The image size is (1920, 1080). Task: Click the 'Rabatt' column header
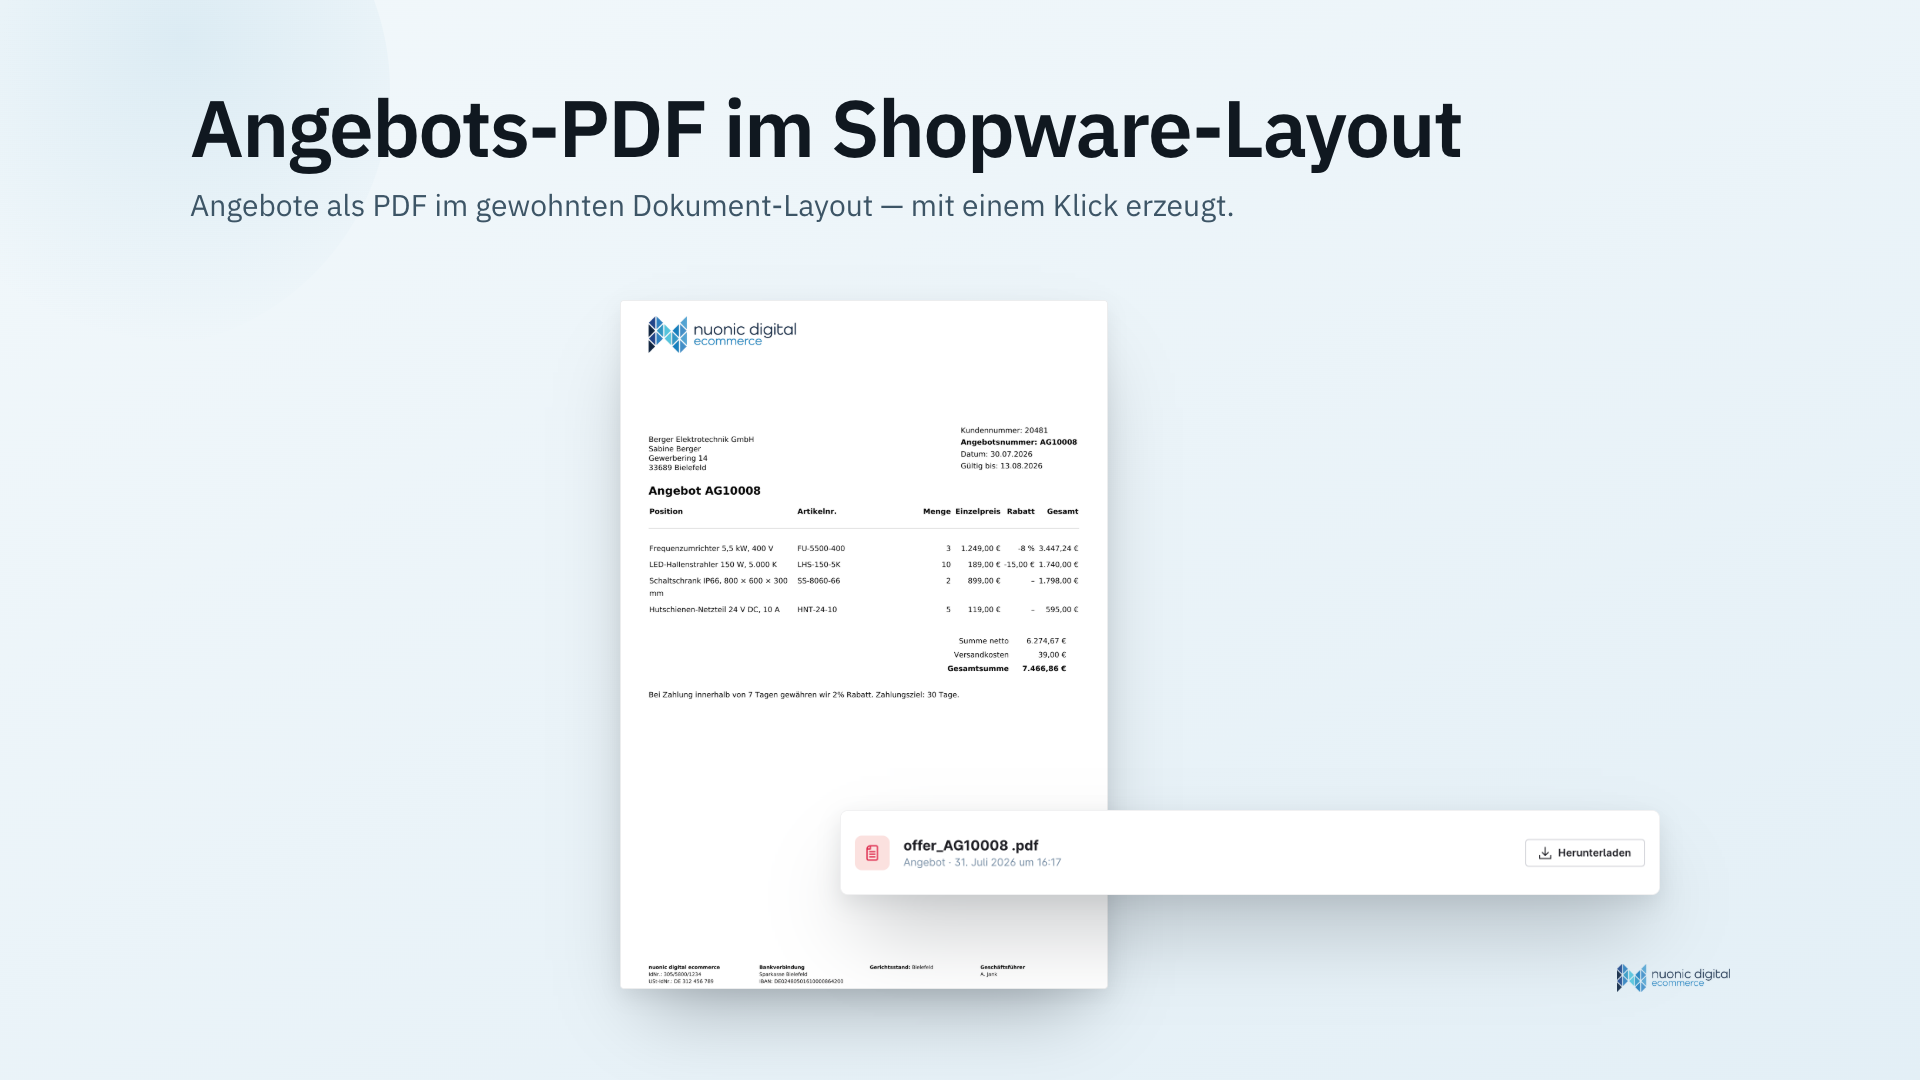pyautogui.click(x=1021, y=512)
